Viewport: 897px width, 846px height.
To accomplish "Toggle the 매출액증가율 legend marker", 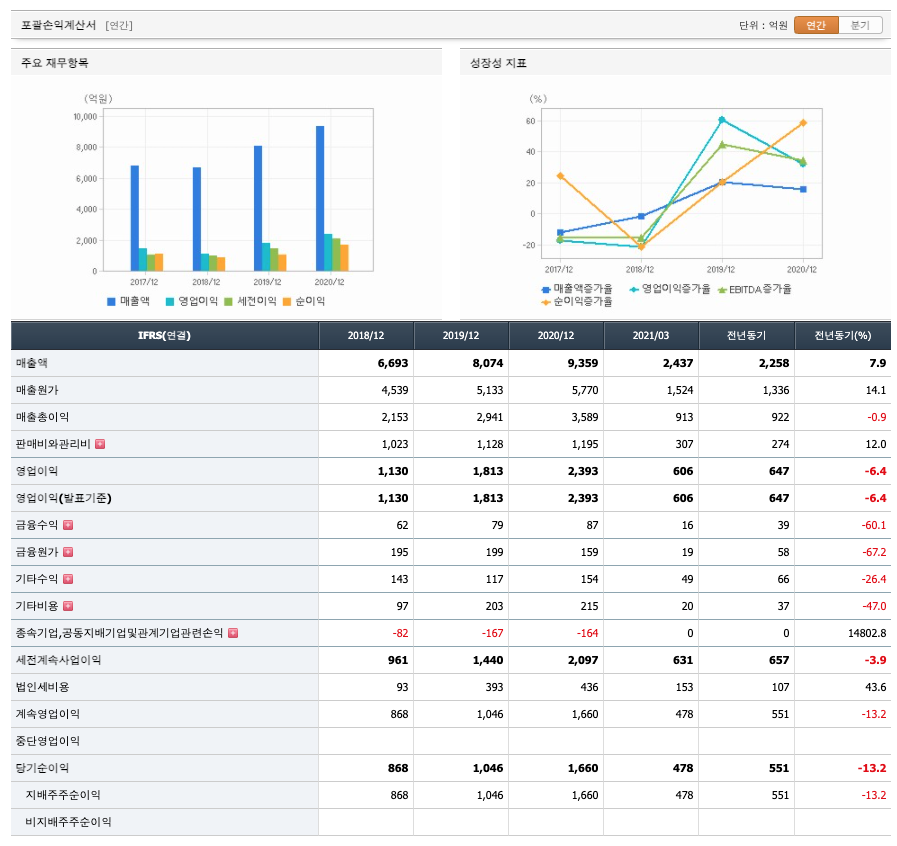I will 546,289.
